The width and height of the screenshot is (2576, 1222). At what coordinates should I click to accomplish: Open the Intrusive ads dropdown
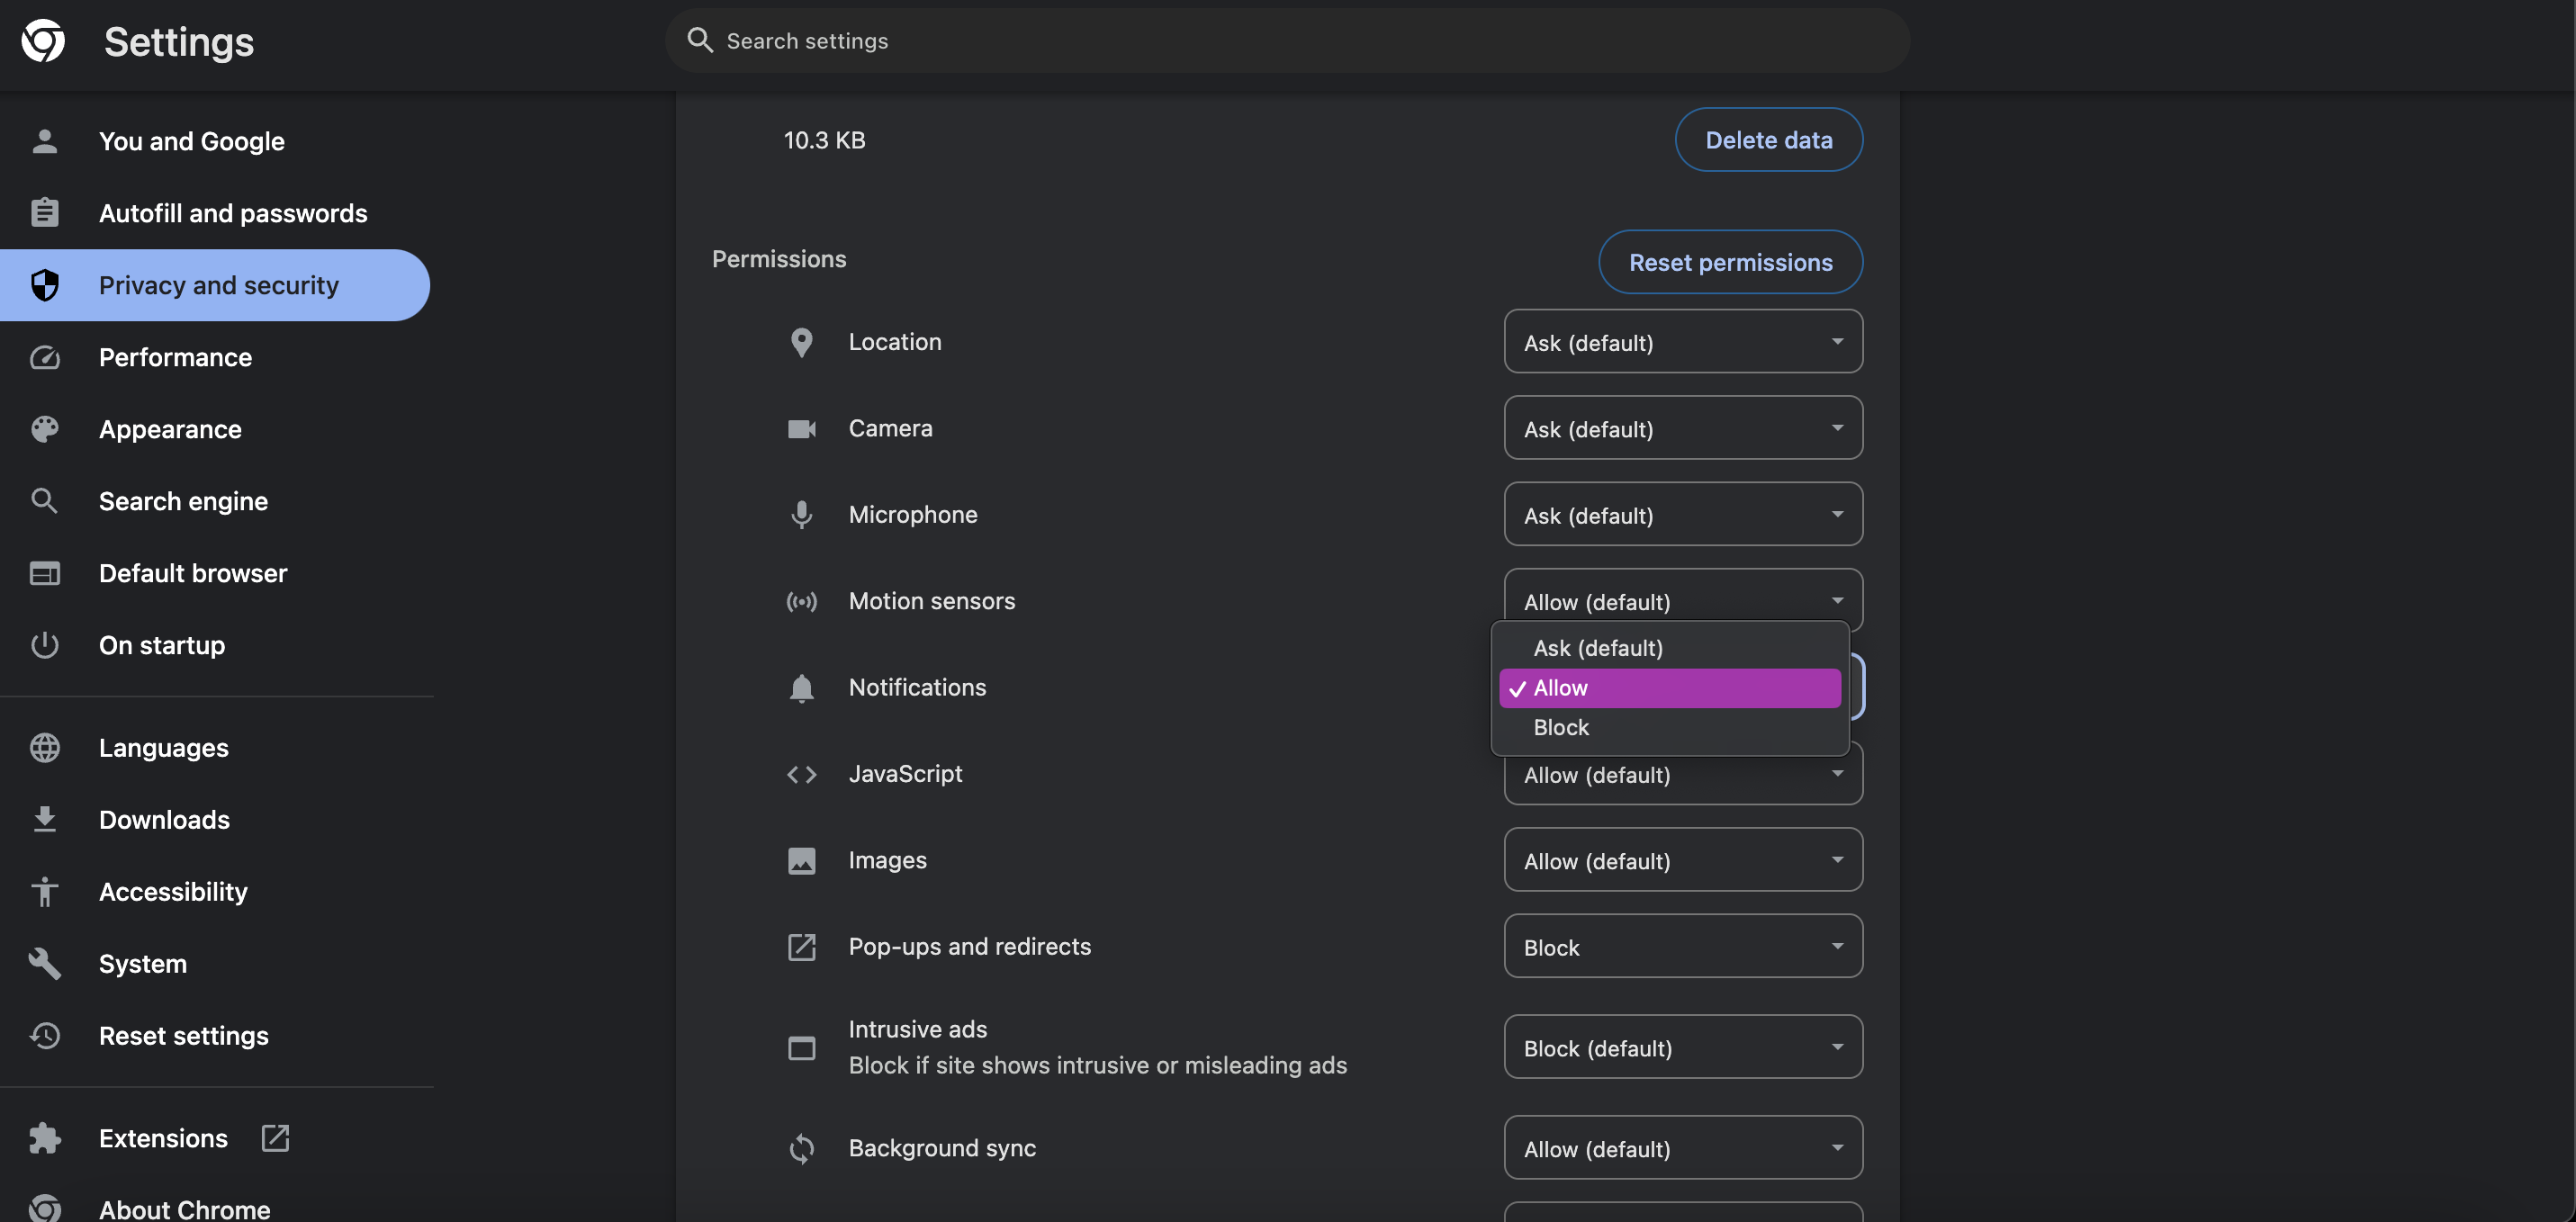point(1682,1048)
